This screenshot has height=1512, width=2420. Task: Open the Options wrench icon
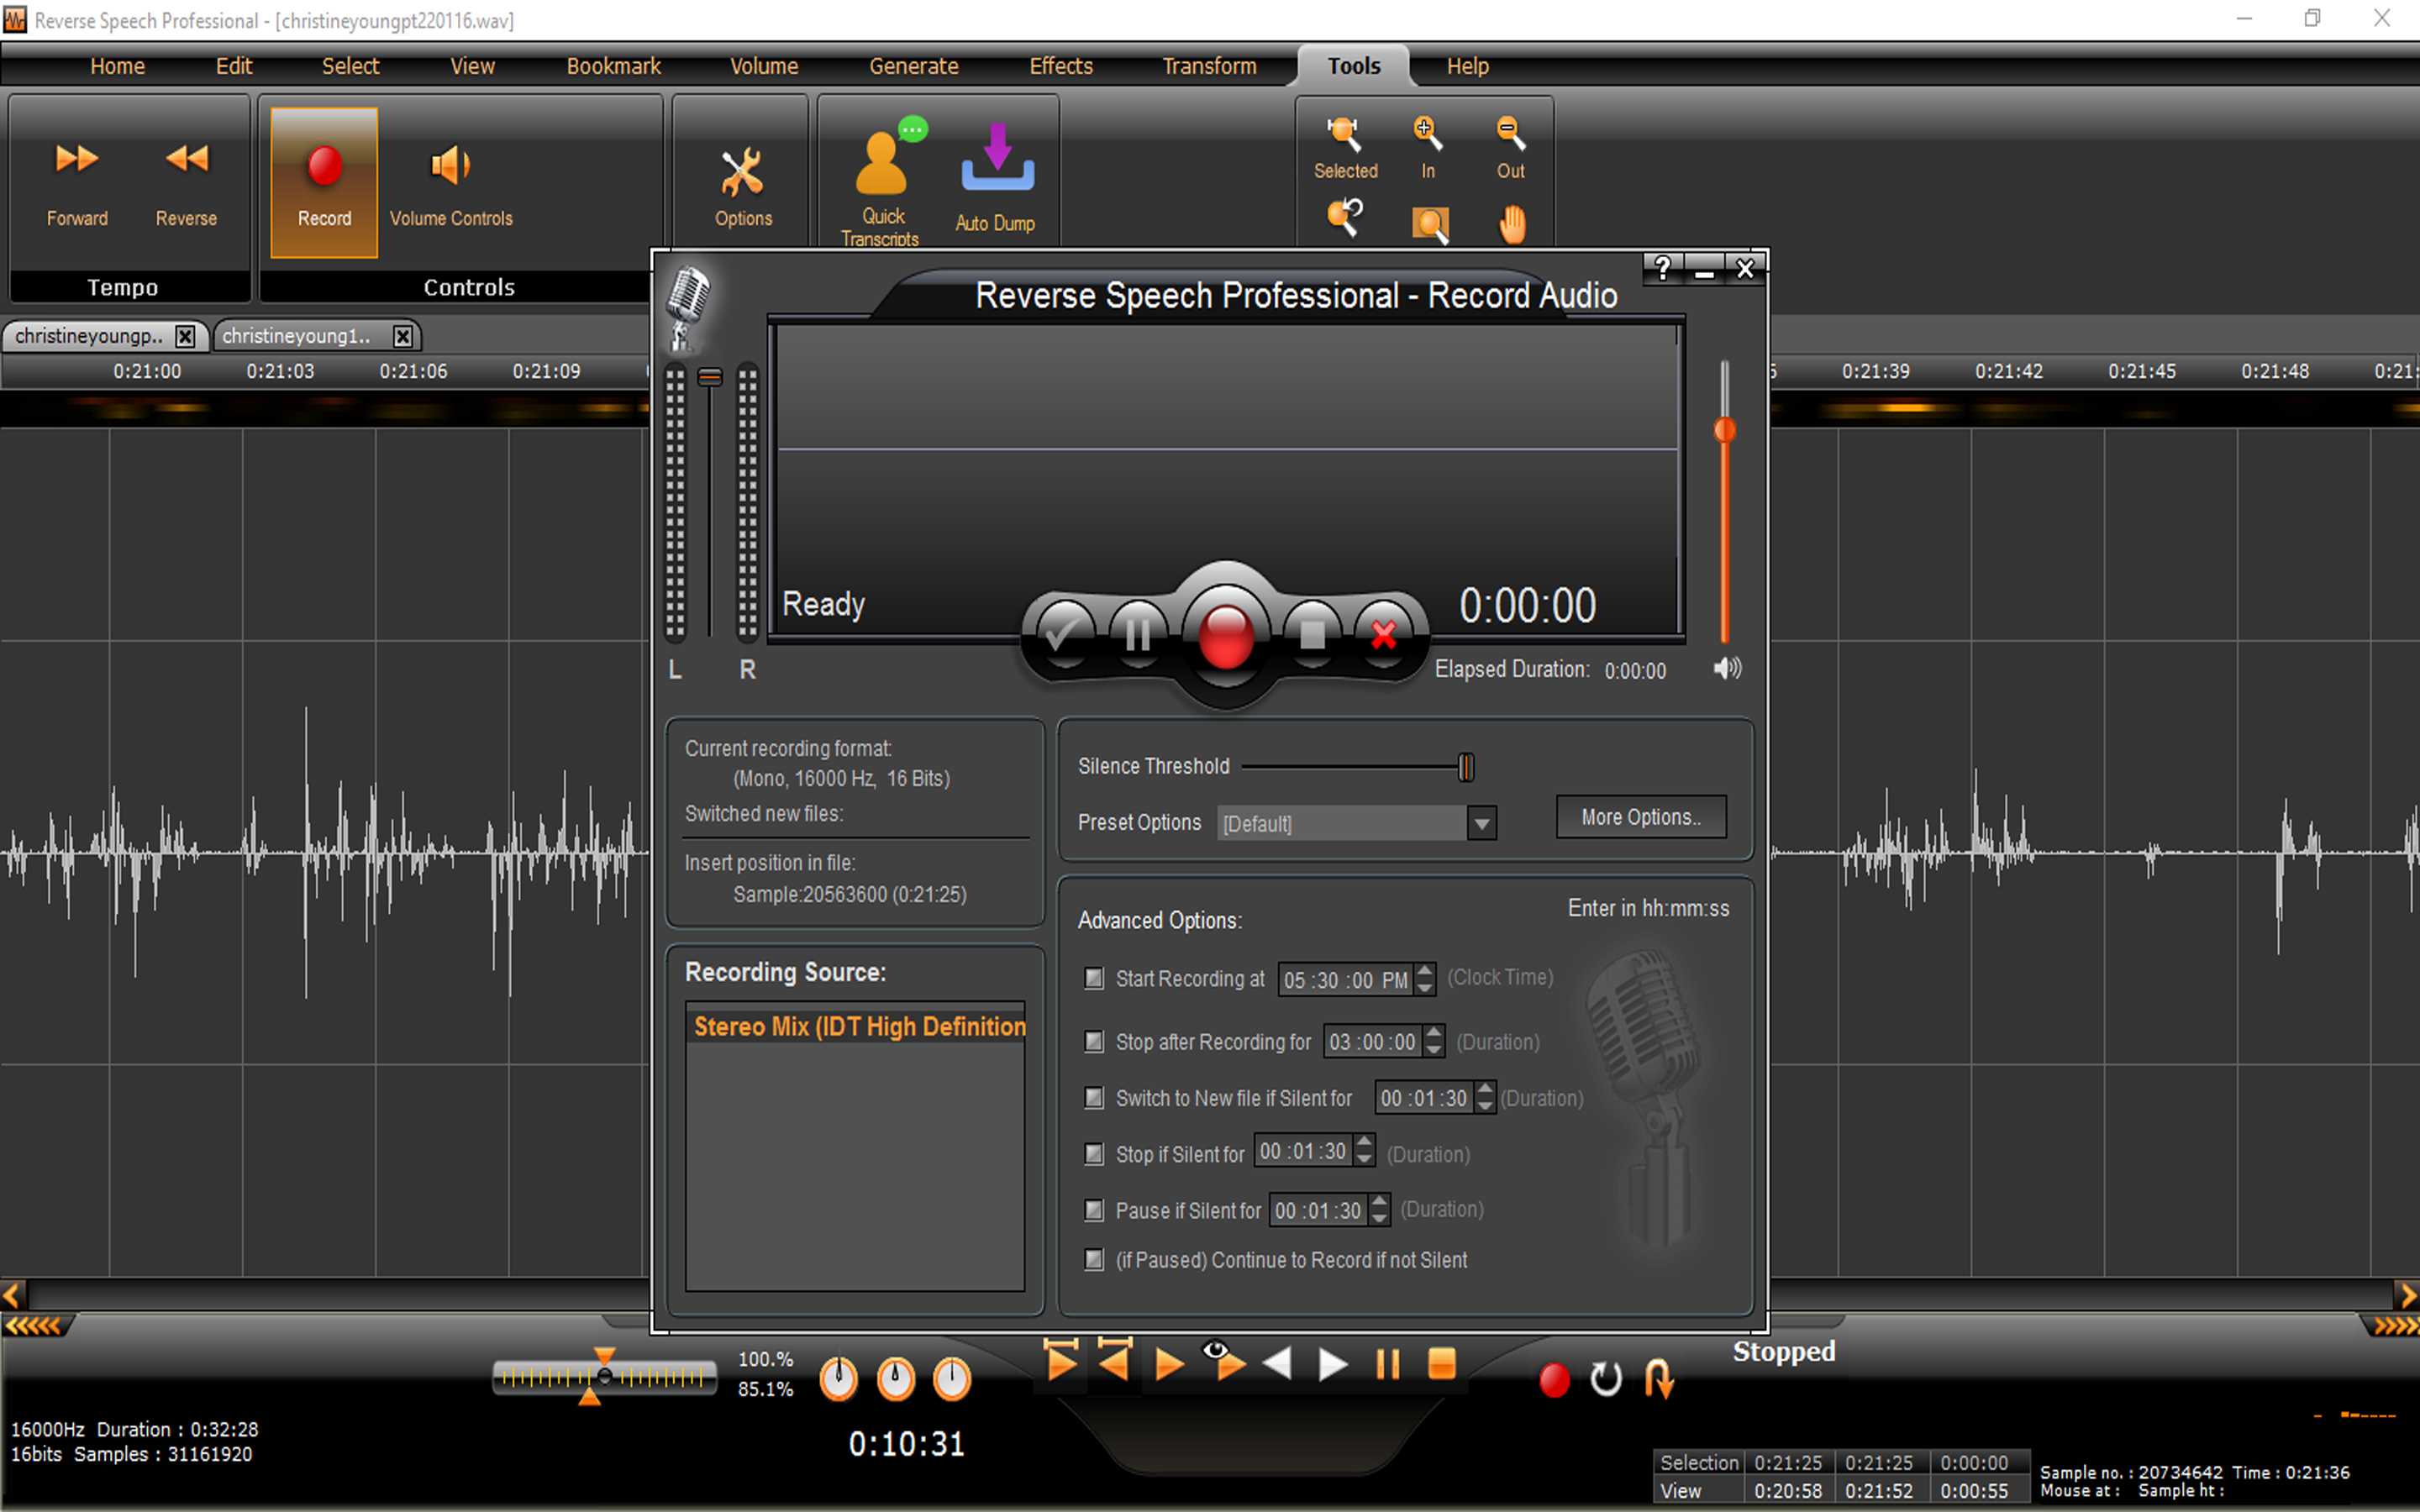tap(743, 172)
